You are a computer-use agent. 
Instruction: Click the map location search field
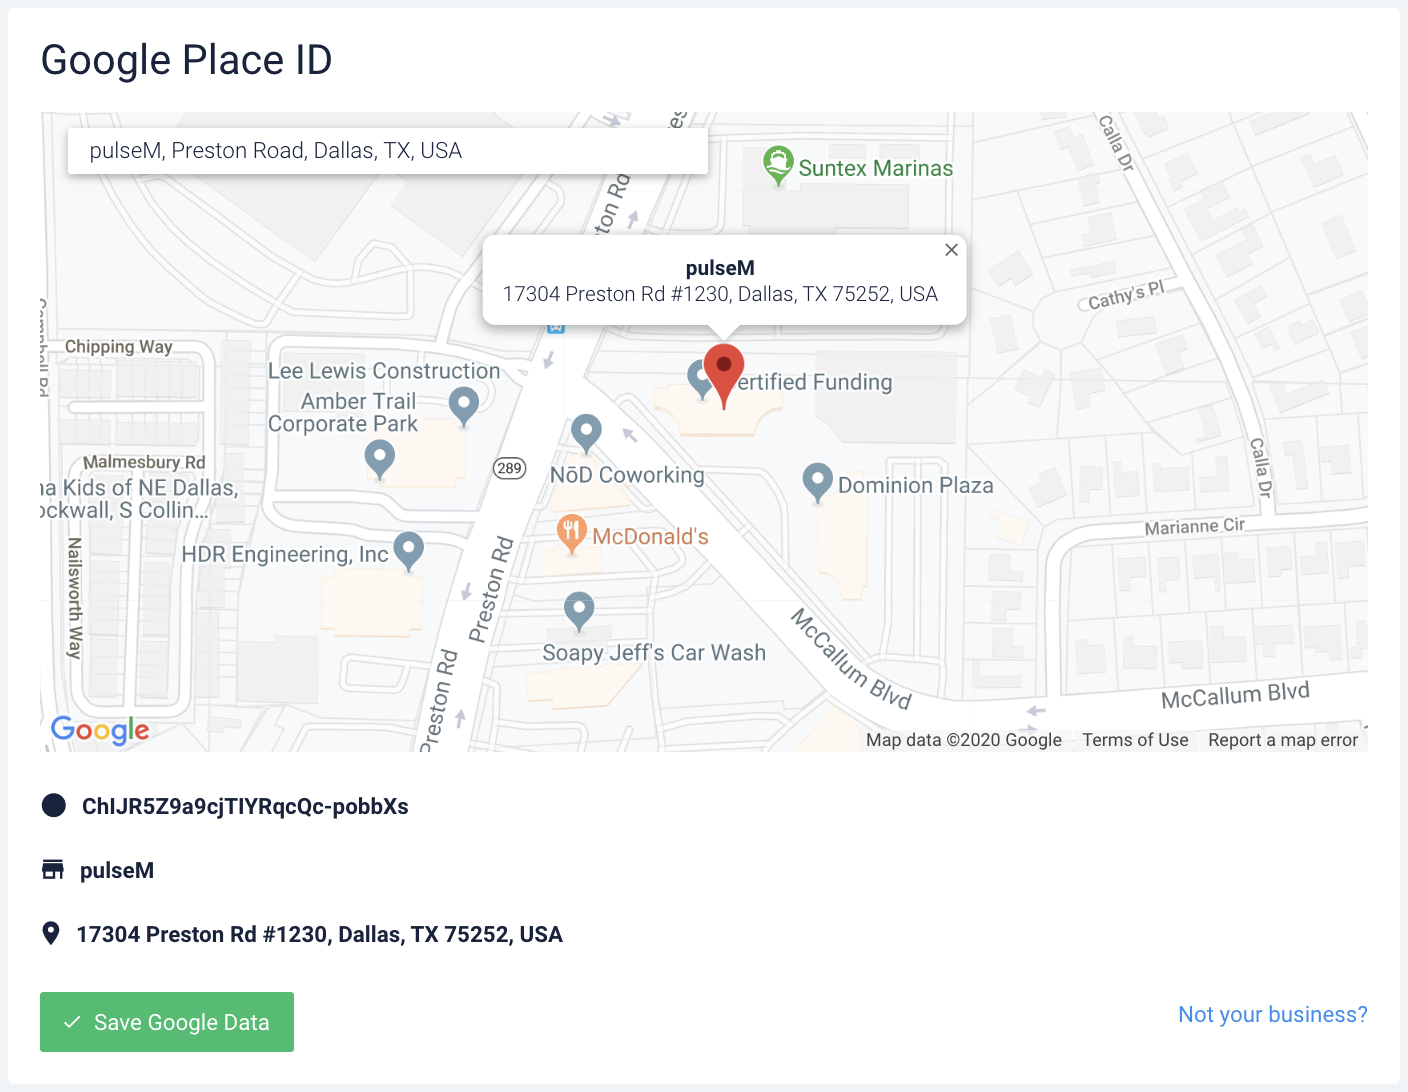click(387, 151)
